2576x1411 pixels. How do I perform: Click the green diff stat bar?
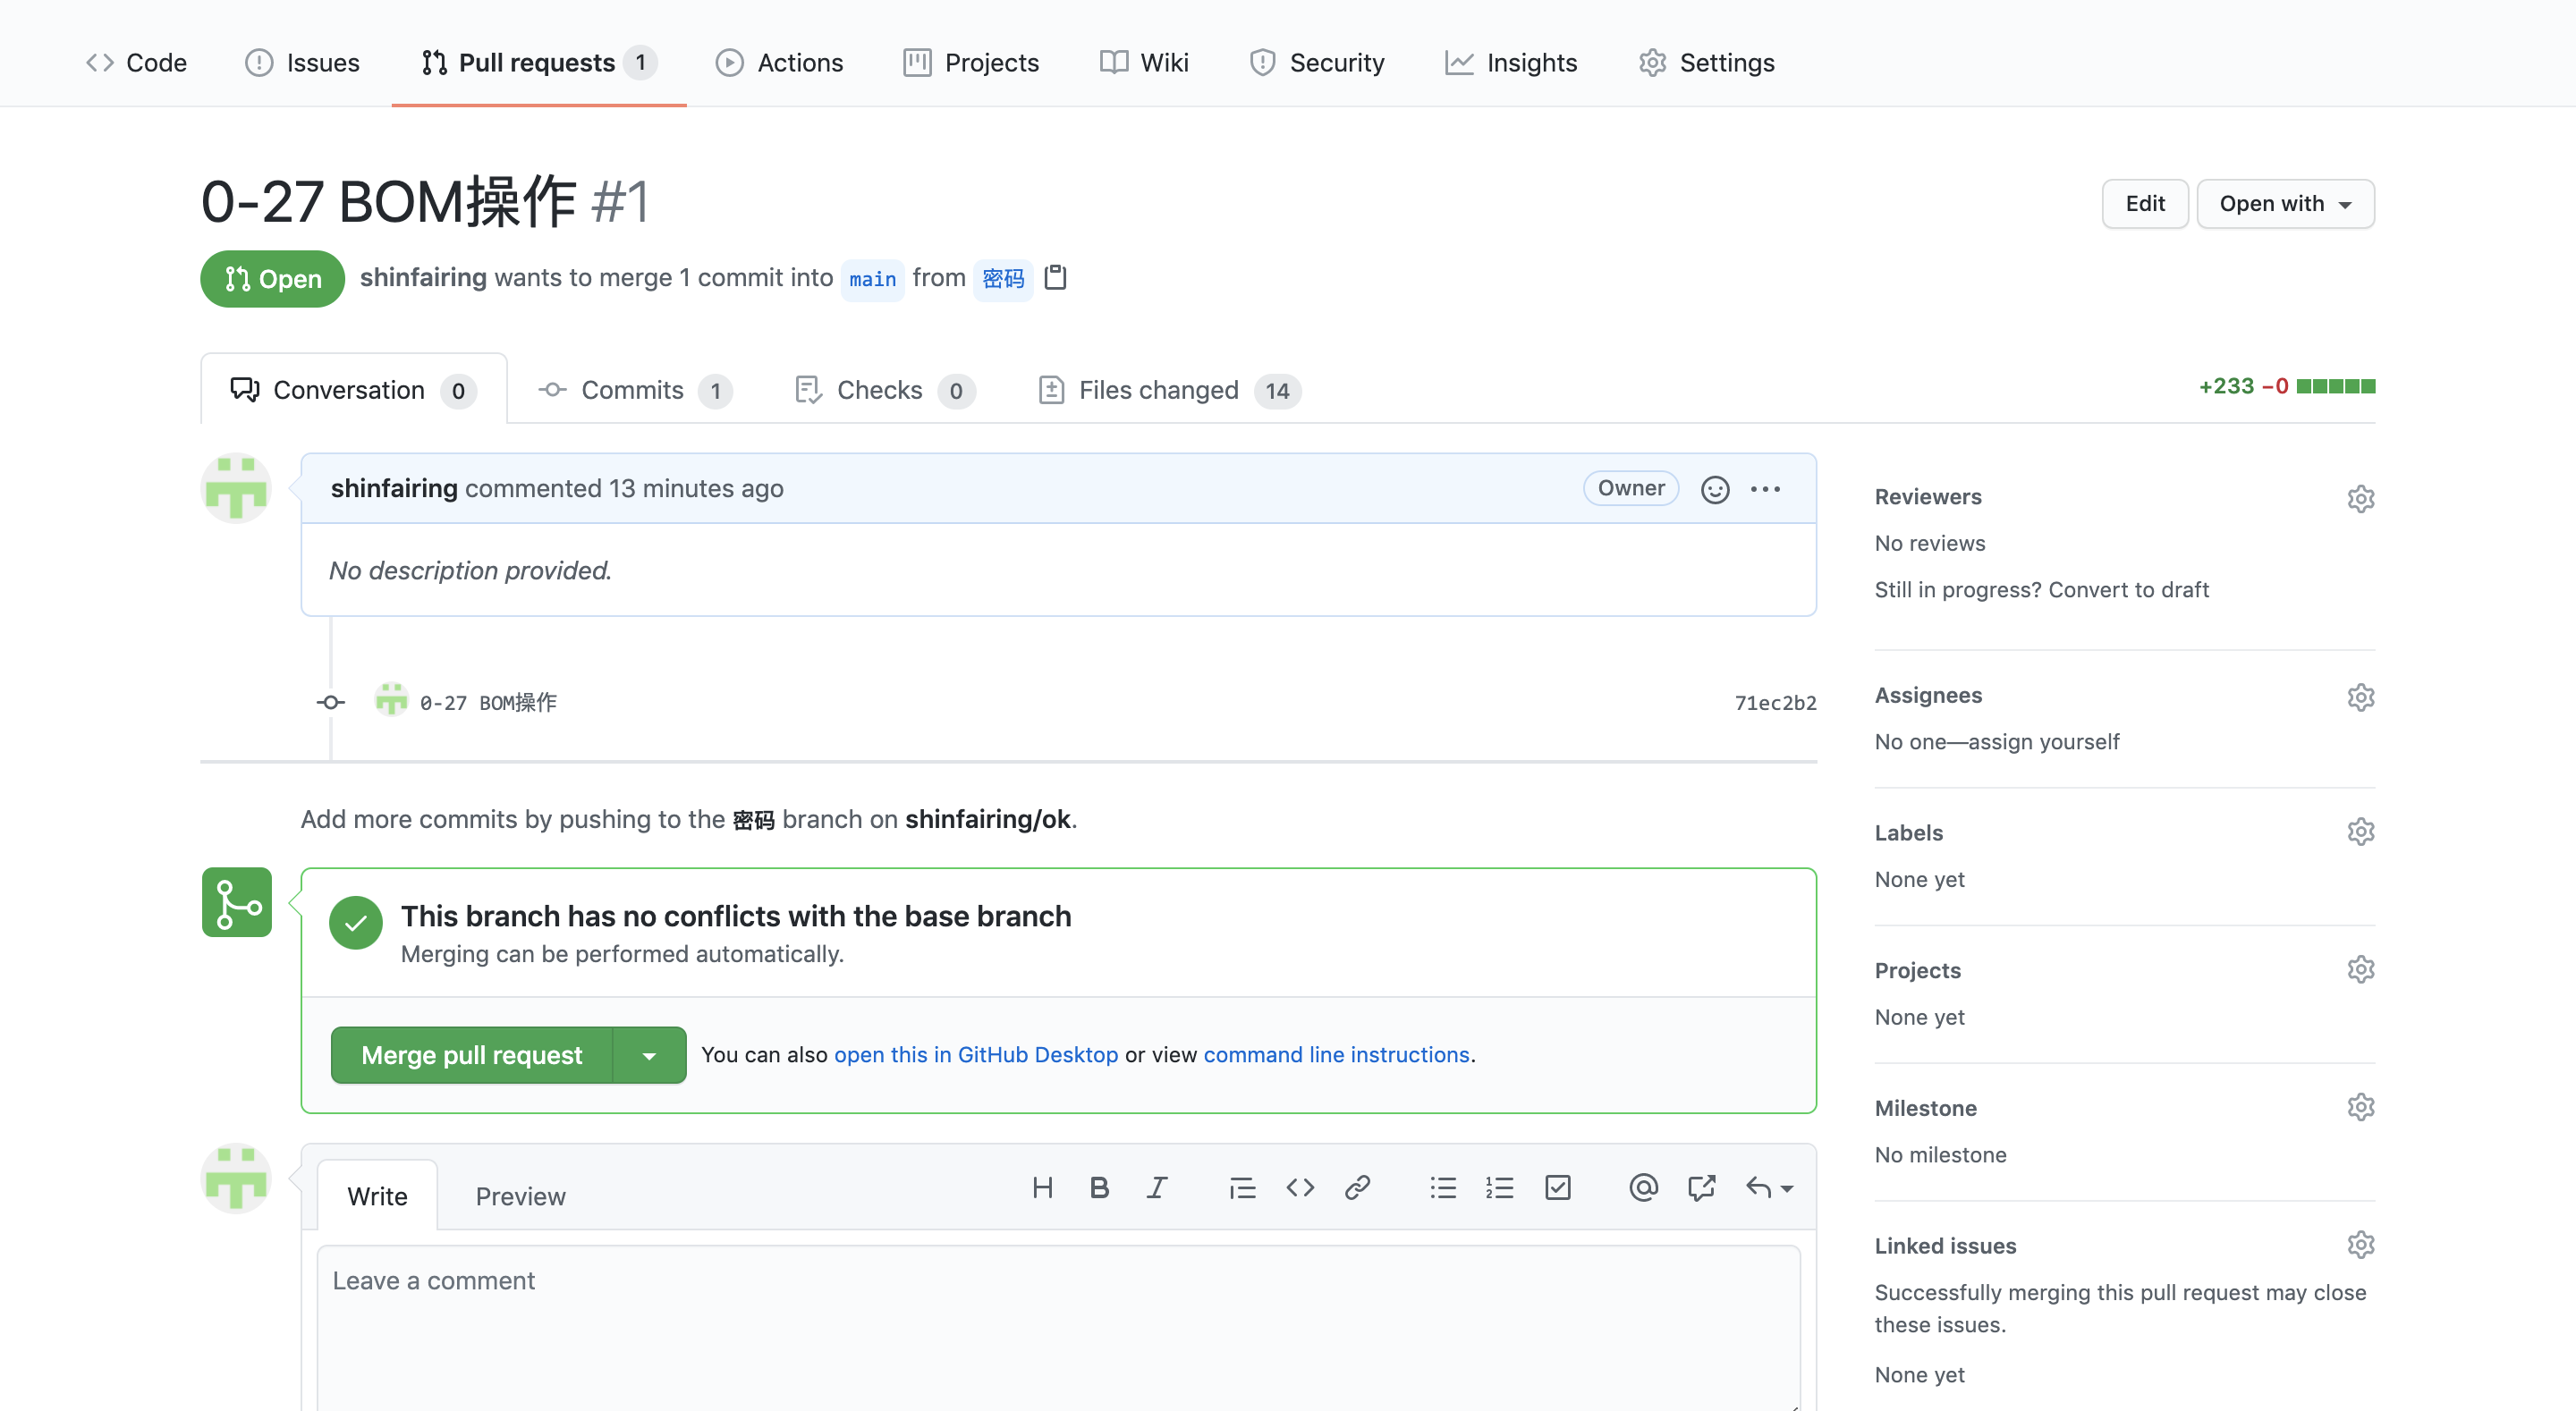2335,386
